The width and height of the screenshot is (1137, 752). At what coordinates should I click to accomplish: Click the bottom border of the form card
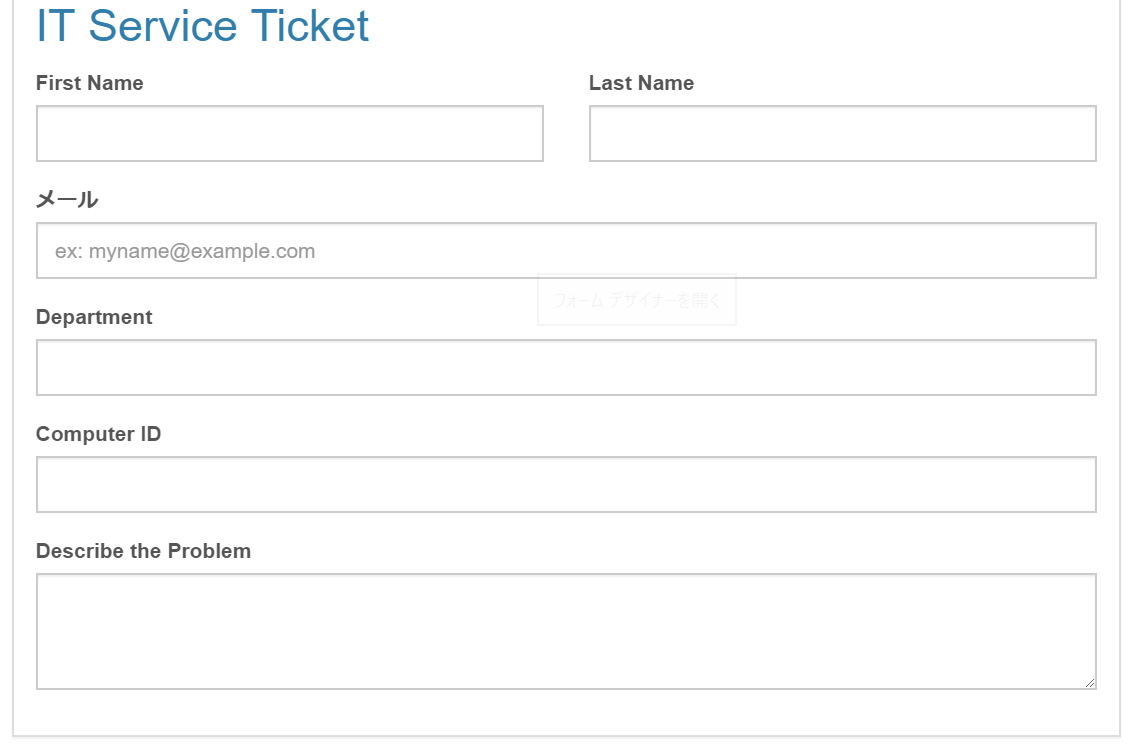click(x=566, y=736)
